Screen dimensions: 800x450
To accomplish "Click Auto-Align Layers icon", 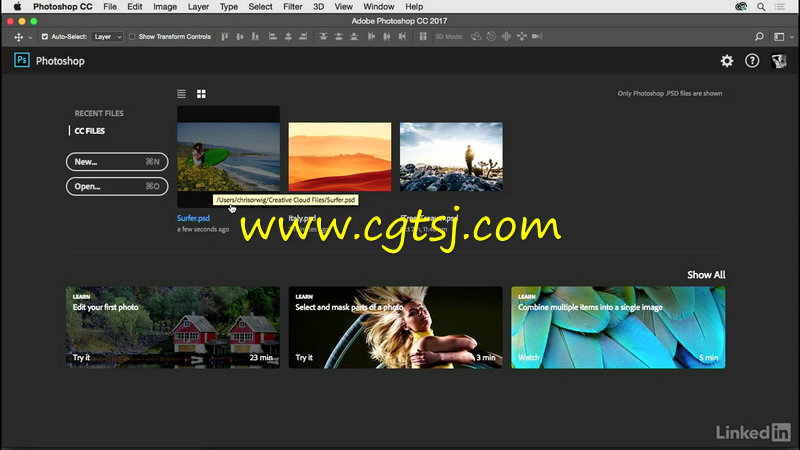I will 423,37.
